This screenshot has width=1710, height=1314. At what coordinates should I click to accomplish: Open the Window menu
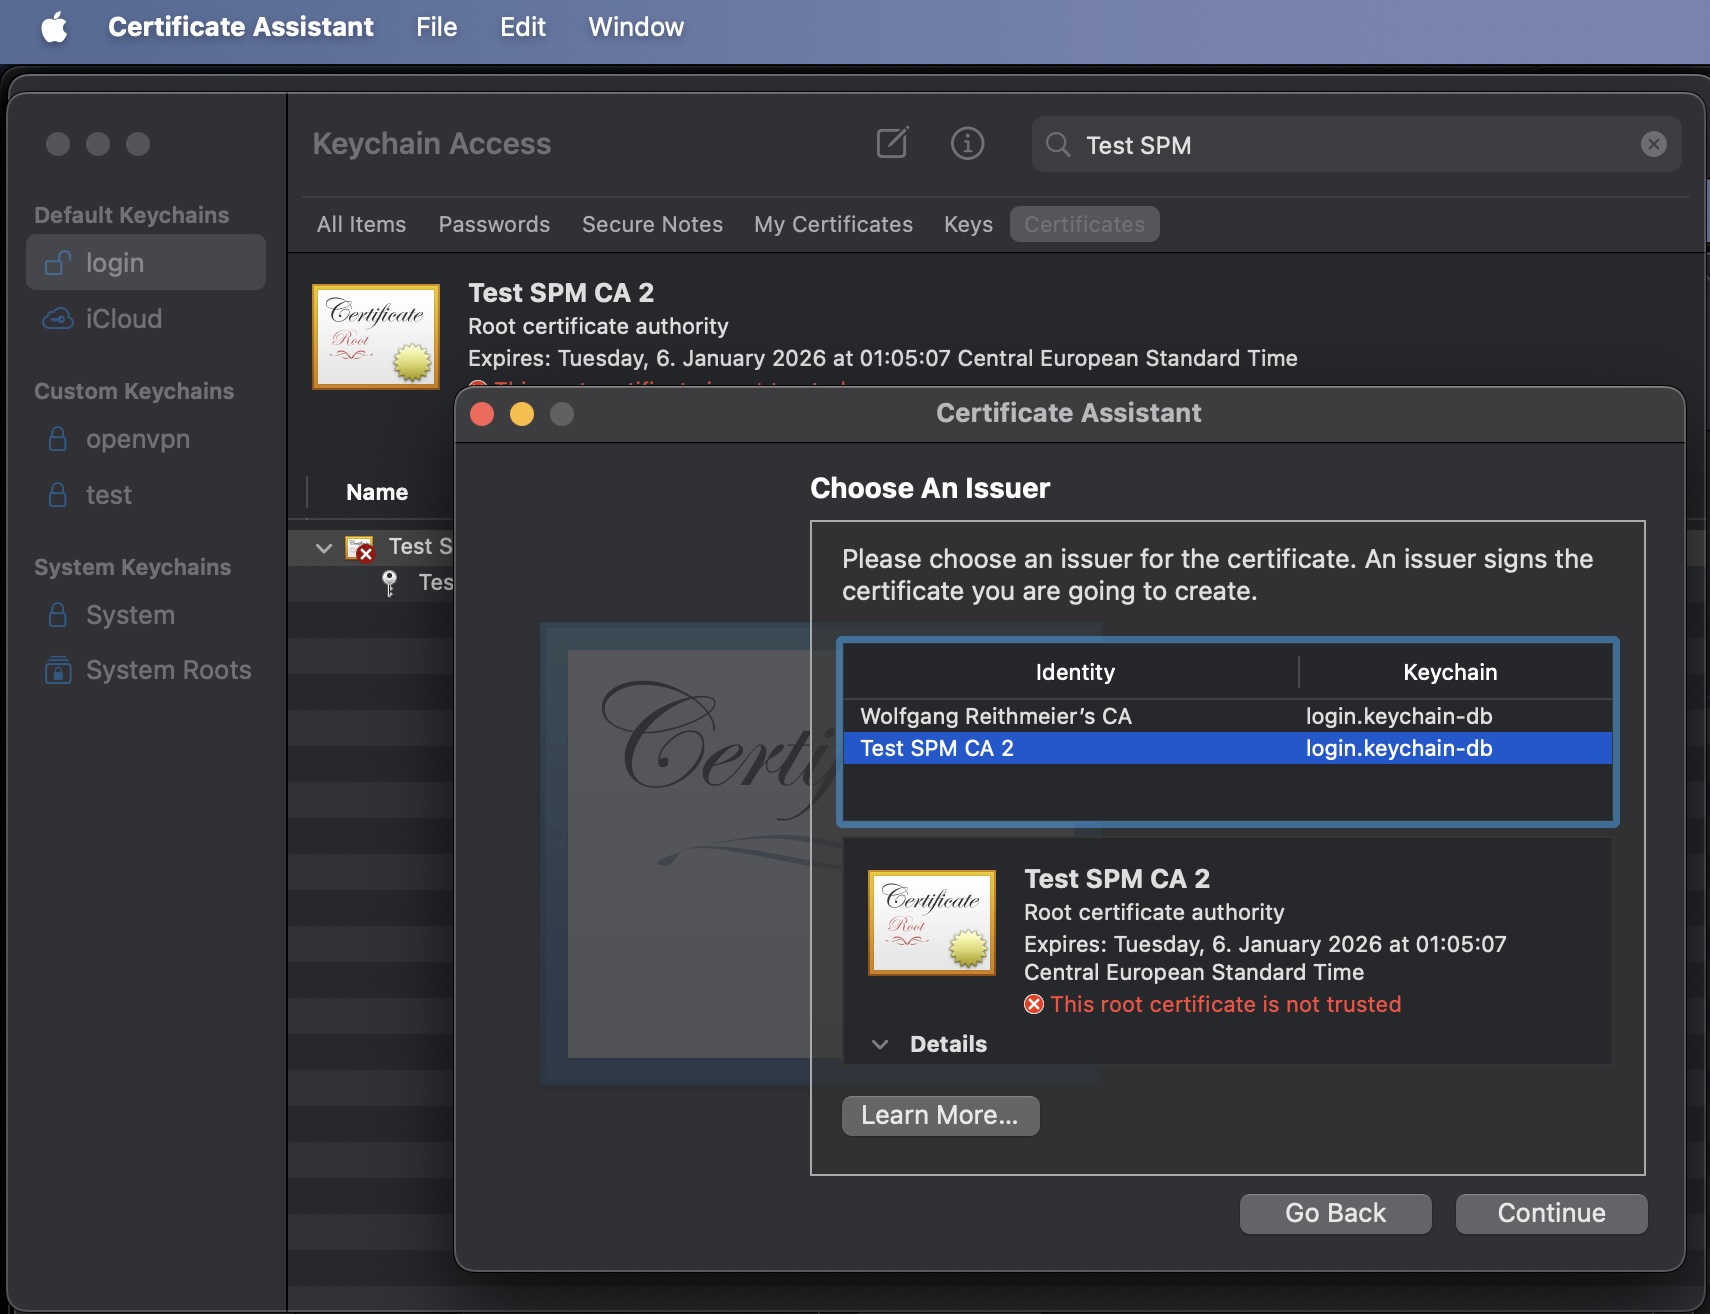pyautogui.click(x=636, y=27)
